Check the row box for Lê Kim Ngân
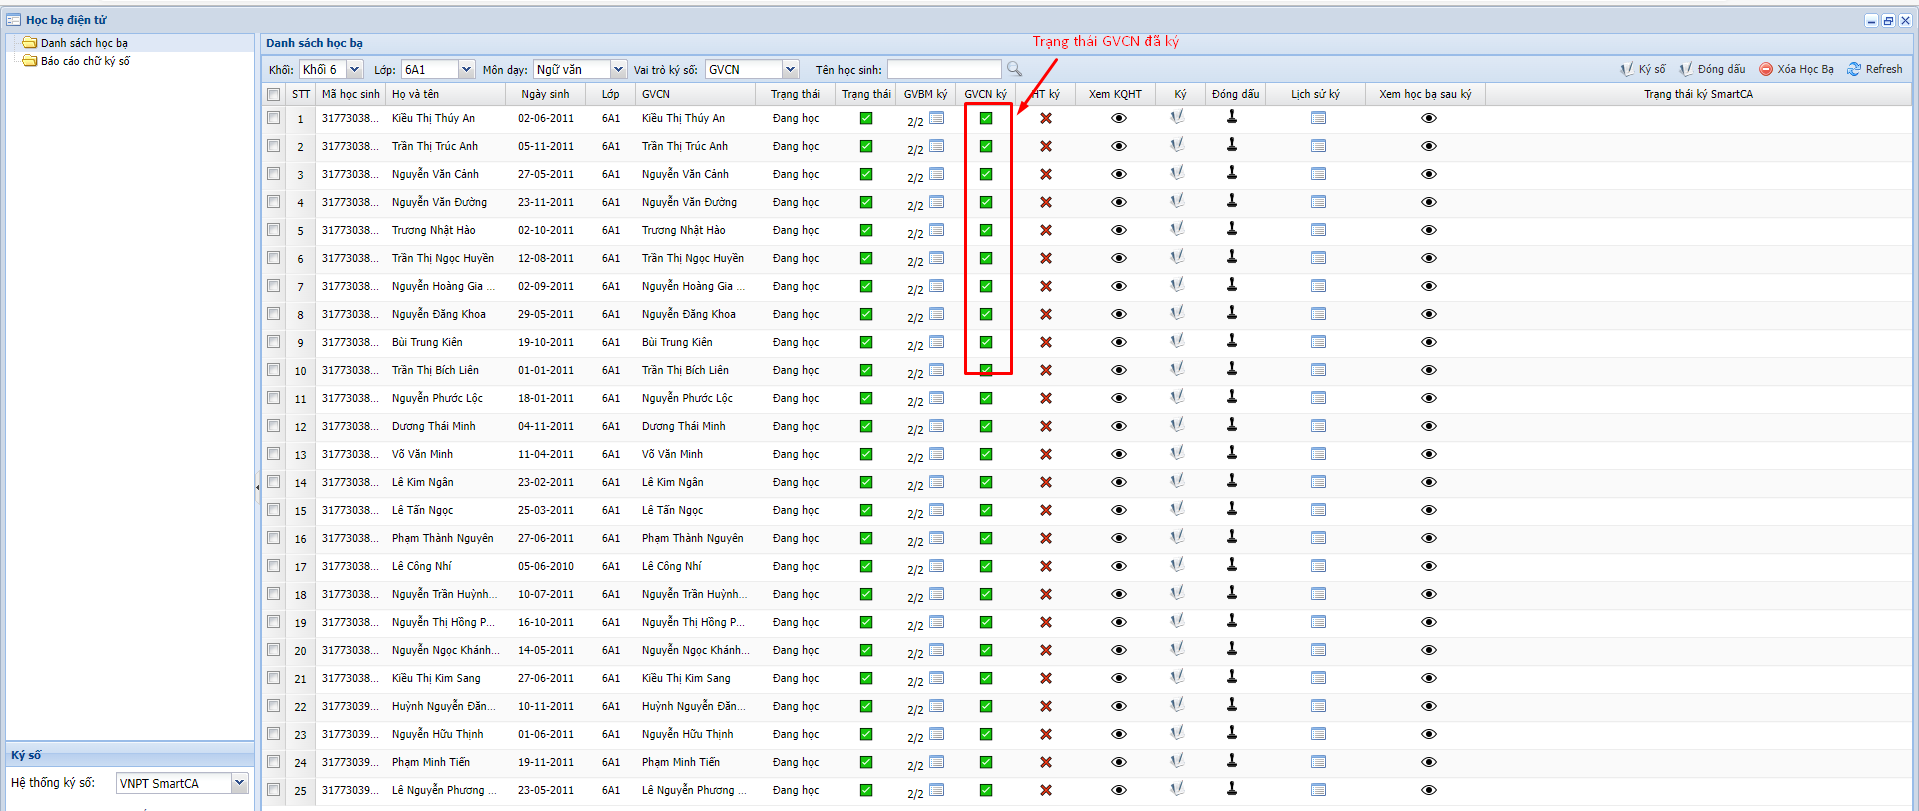 click(x=274, y=482)
